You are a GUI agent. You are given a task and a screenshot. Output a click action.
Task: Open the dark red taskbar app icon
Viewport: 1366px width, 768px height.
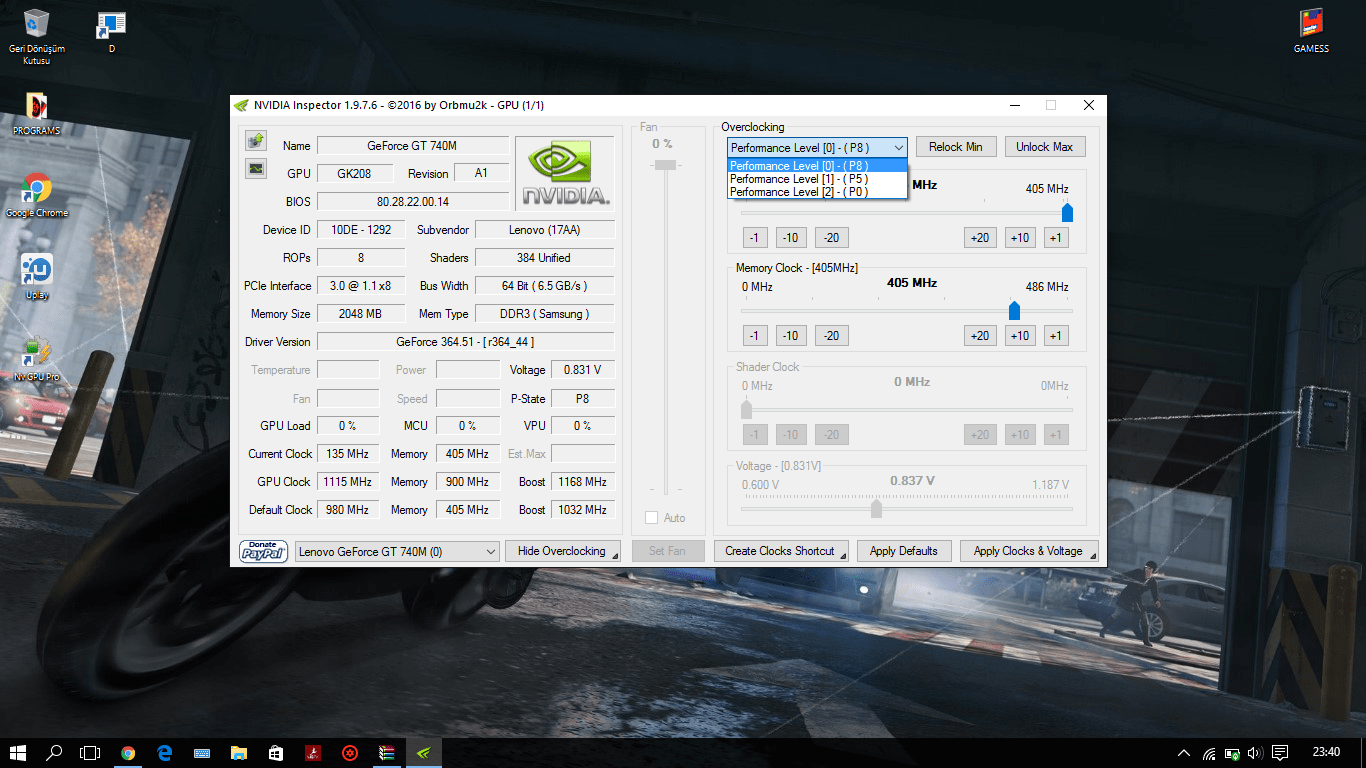coord(313,753)
